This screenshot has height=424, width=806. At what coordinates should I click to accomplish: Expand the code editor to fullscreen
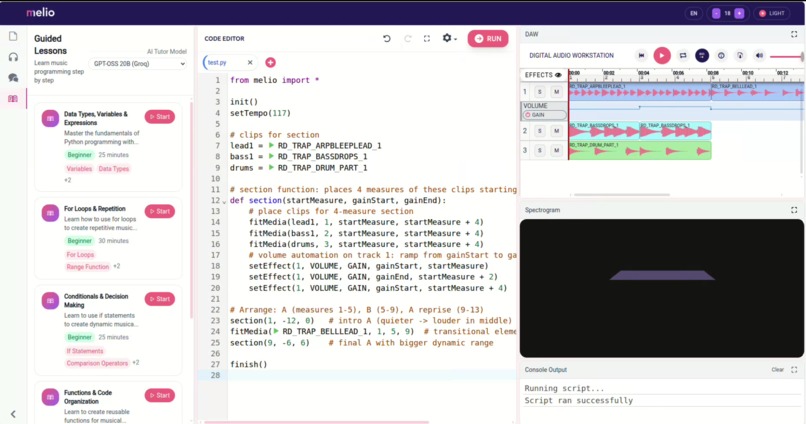coord(427,39)
